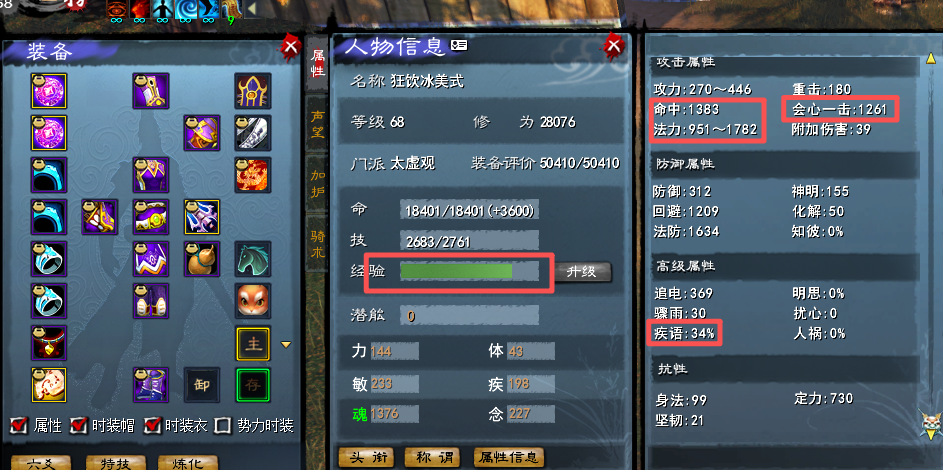Enable the 势力时装 checkbox
The width and height of the screenshot is (943, 470).
point(224,426)
